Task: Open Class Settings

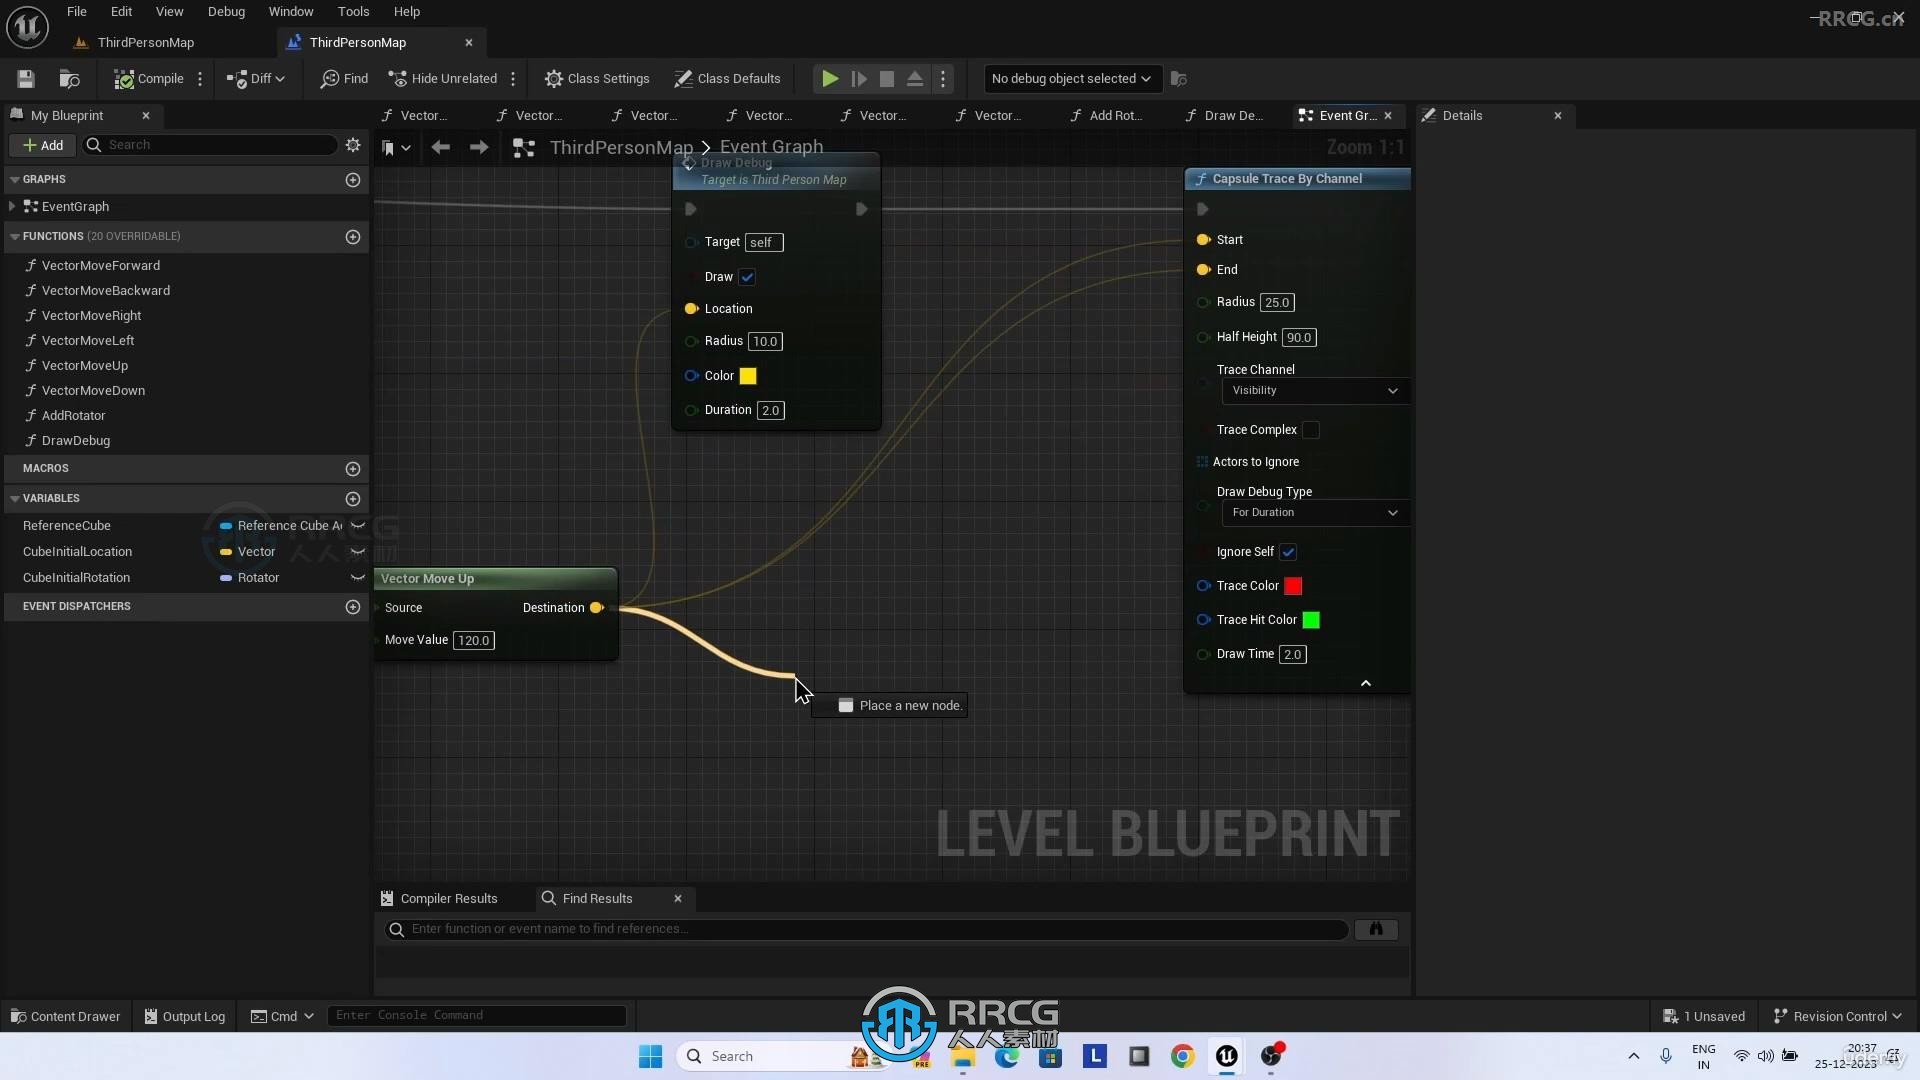Action: click(x=597, y=79)
